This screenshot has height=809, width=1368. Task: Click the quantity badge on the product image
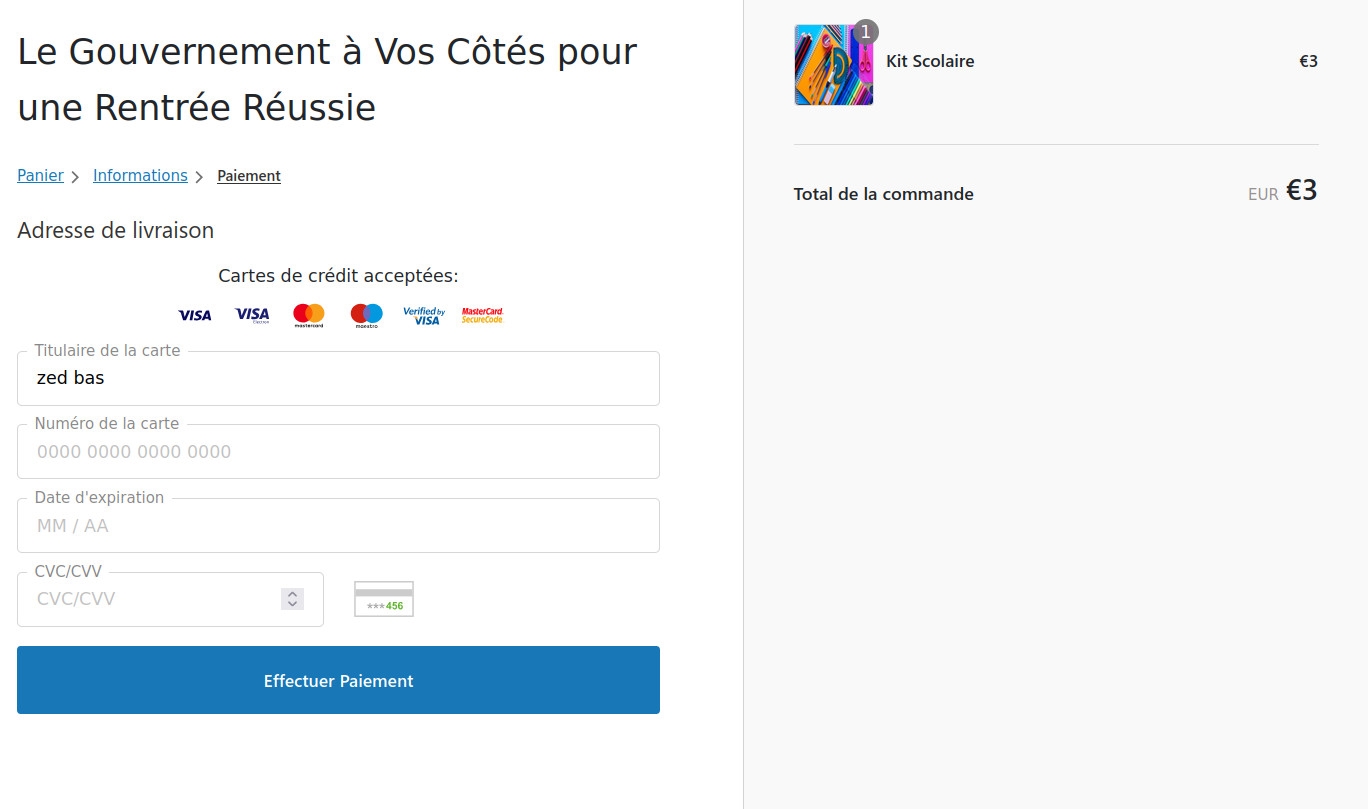pos(865,31)
